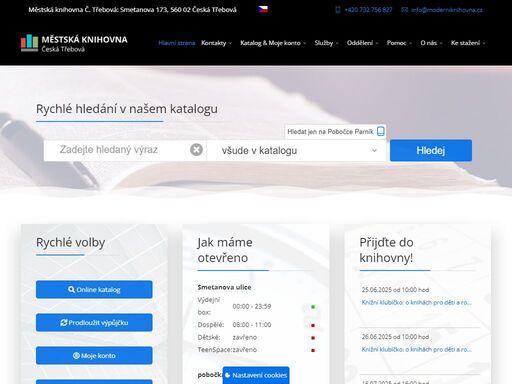The width and height of the screenshot is (512, 384).
Task: Click the red status dot for Dětské
Action: (x=313, y=338)
